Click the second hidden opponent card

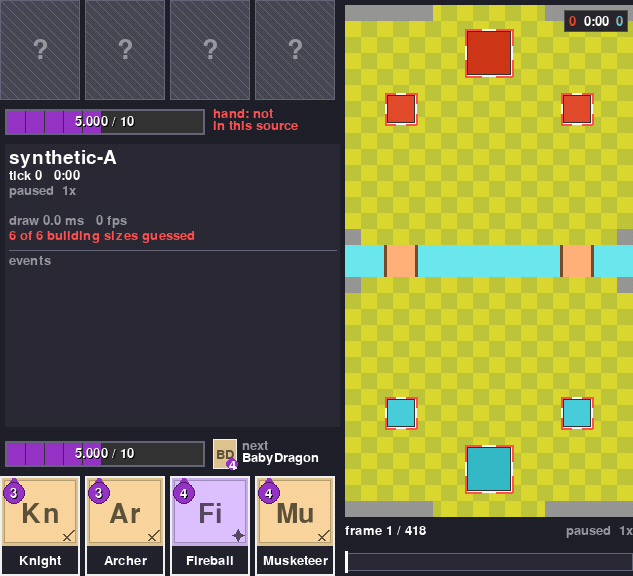pos(125,50)
